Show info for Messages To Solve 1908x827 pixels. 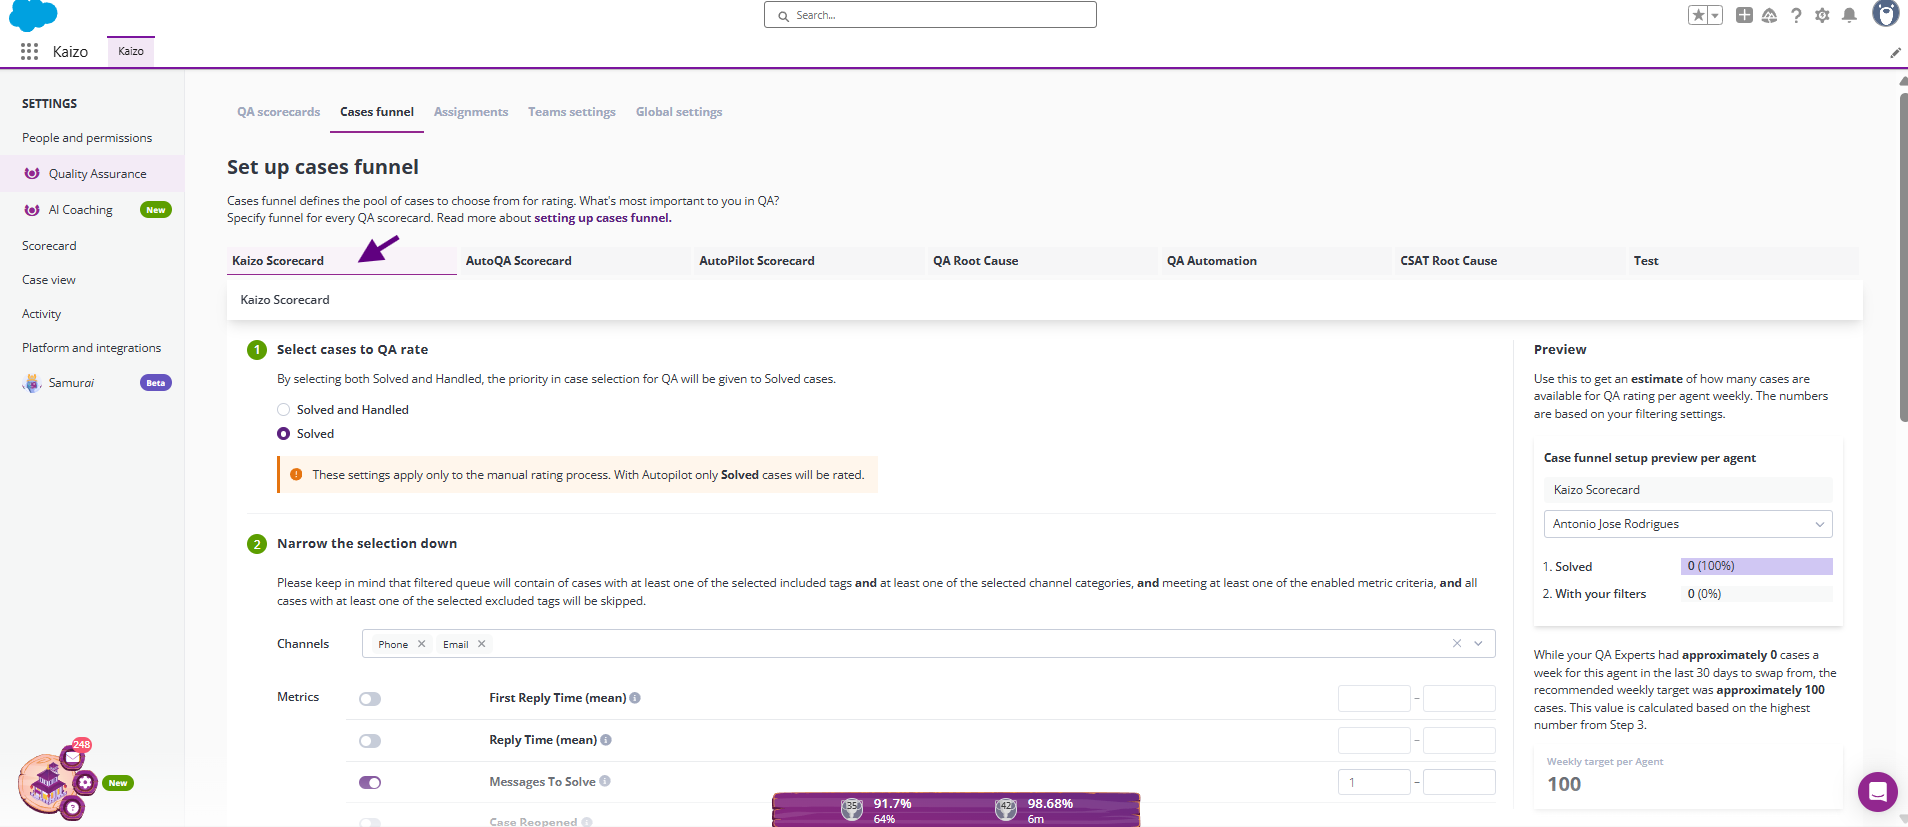[x=605, y=782]
